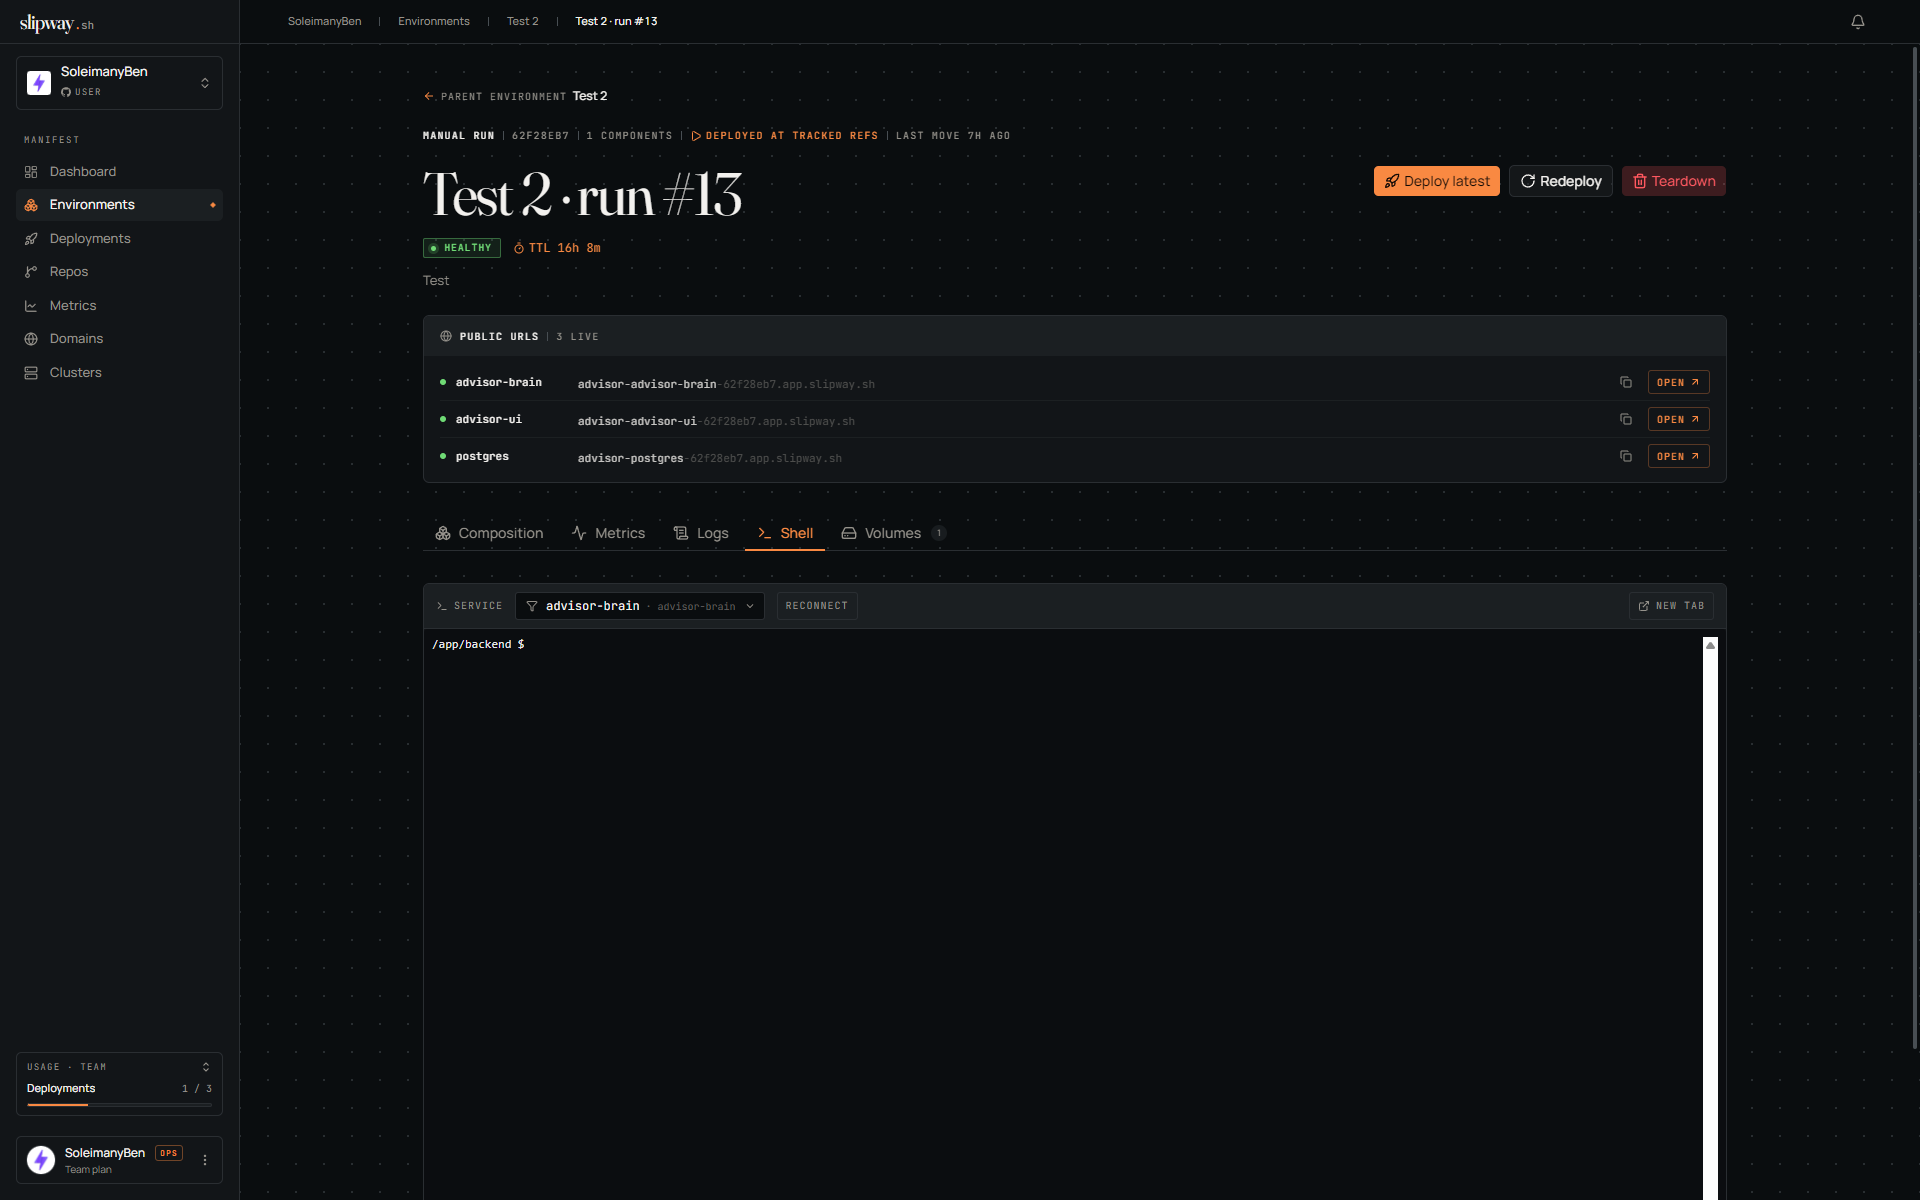Screen dimensions: 1920x1200
Task: Open the advisor-brain service dropdown
Action: click(x=640, y=606)
